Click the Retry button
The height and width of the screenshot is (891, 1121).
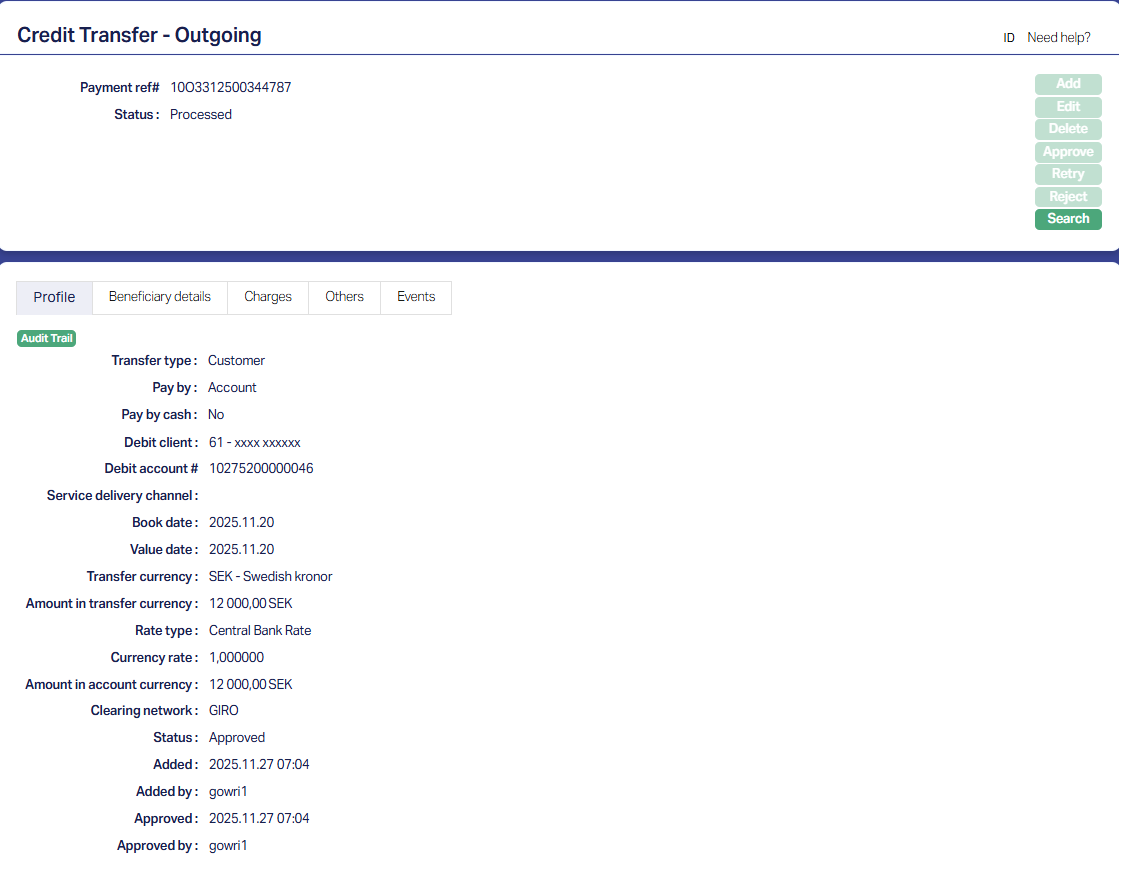pos(1068,174)
